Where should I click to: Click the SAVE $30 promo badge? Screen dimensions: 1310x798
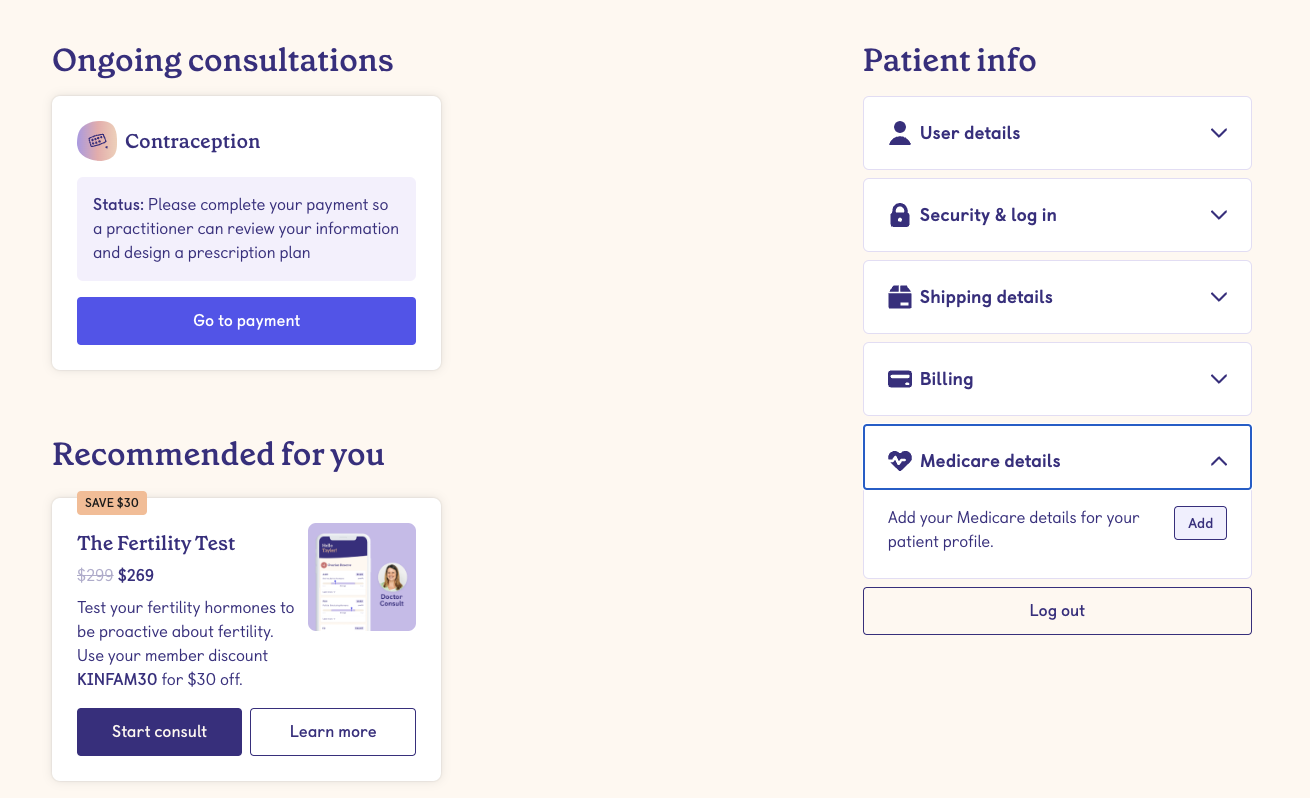point(111,502)
